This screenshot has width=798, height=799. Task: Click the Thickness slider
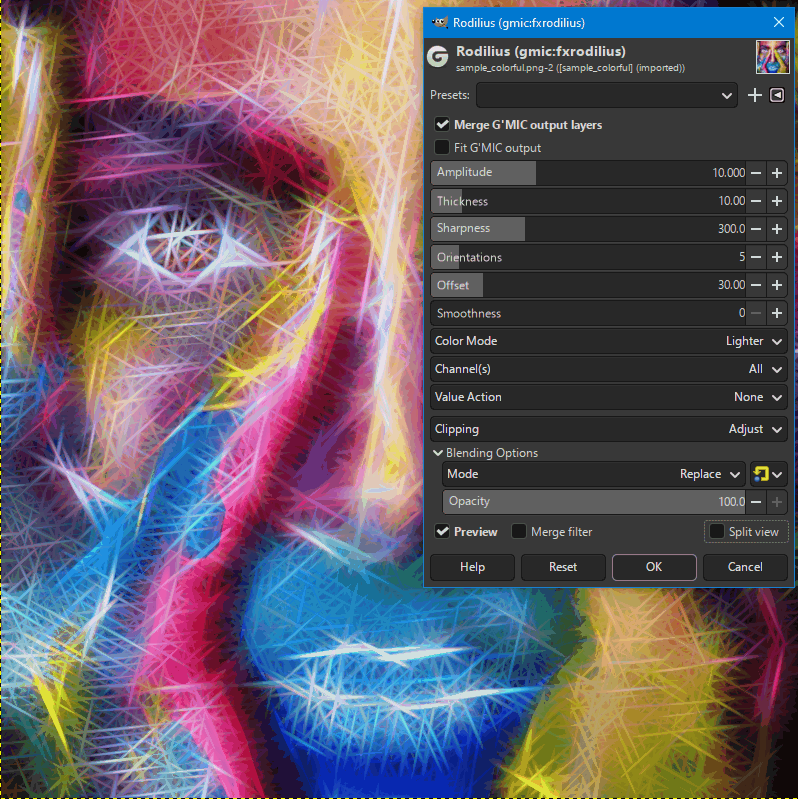[588, 201]
